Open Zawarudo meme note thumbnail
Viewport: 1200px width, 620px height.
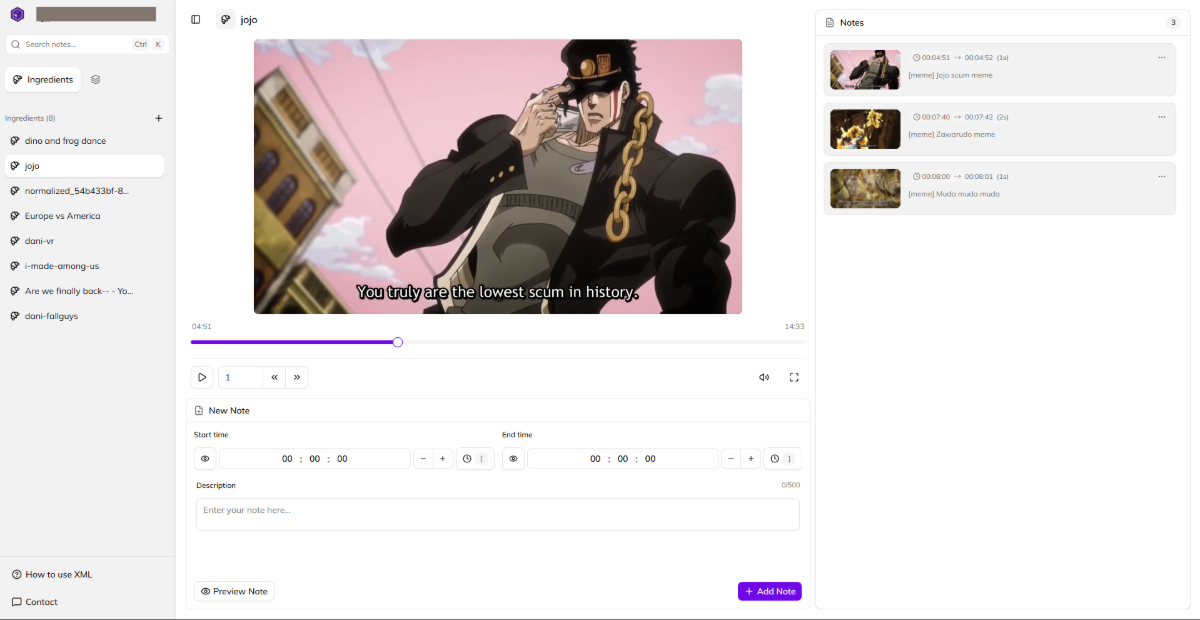865,129
